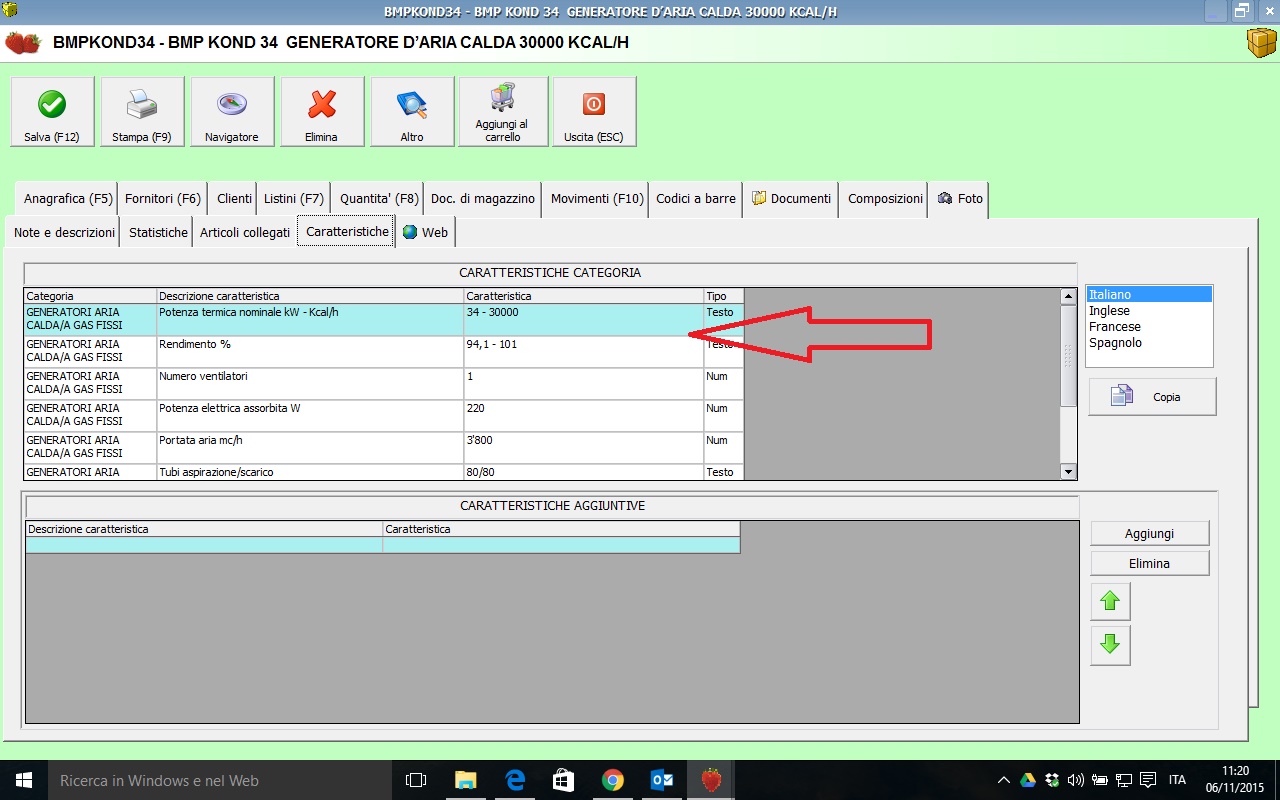
Task: Open the Google Drive tray icon
Action: (1028, 780)
